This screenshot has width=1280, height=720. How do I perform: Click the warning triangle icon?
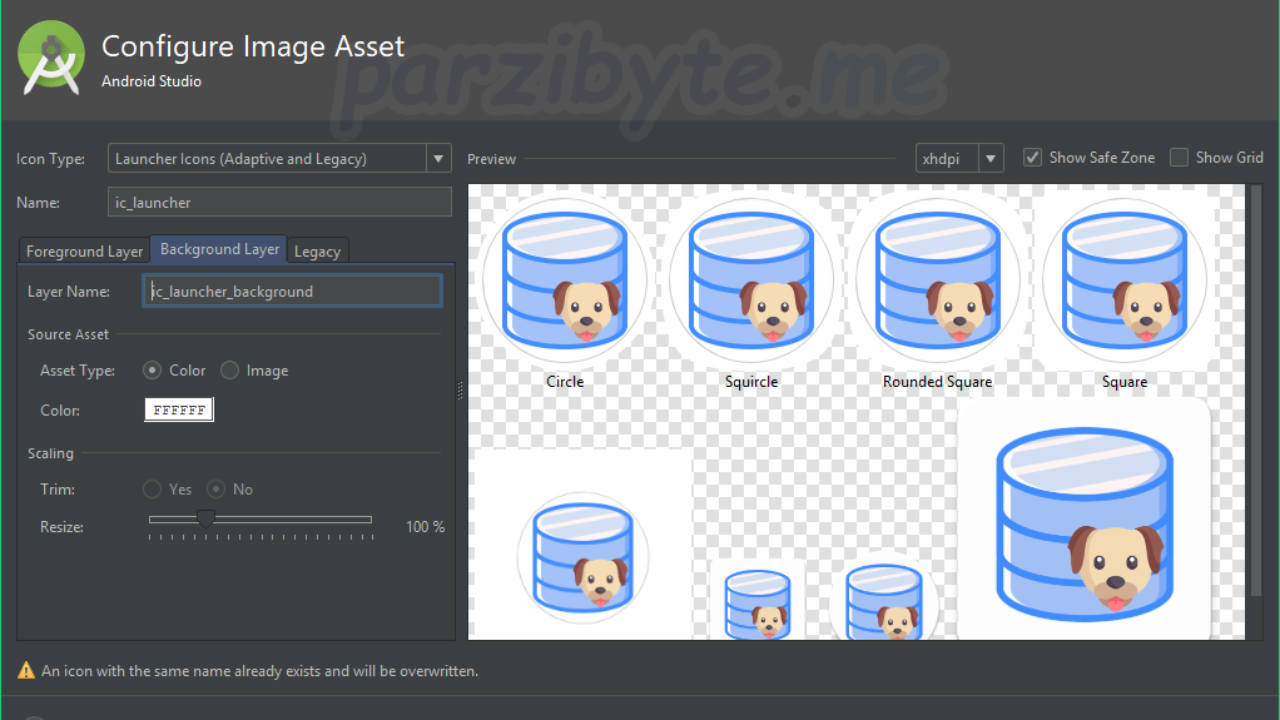pos(27,671)
